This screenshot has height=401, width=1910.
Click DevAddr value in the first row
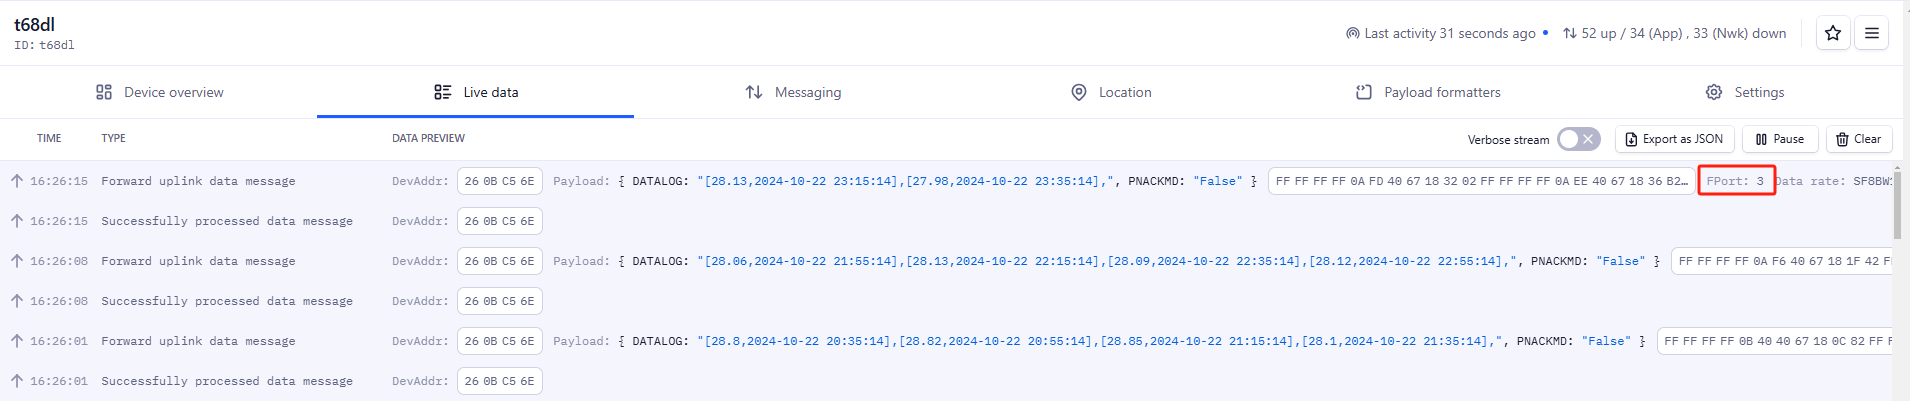(x=500, y=181)
